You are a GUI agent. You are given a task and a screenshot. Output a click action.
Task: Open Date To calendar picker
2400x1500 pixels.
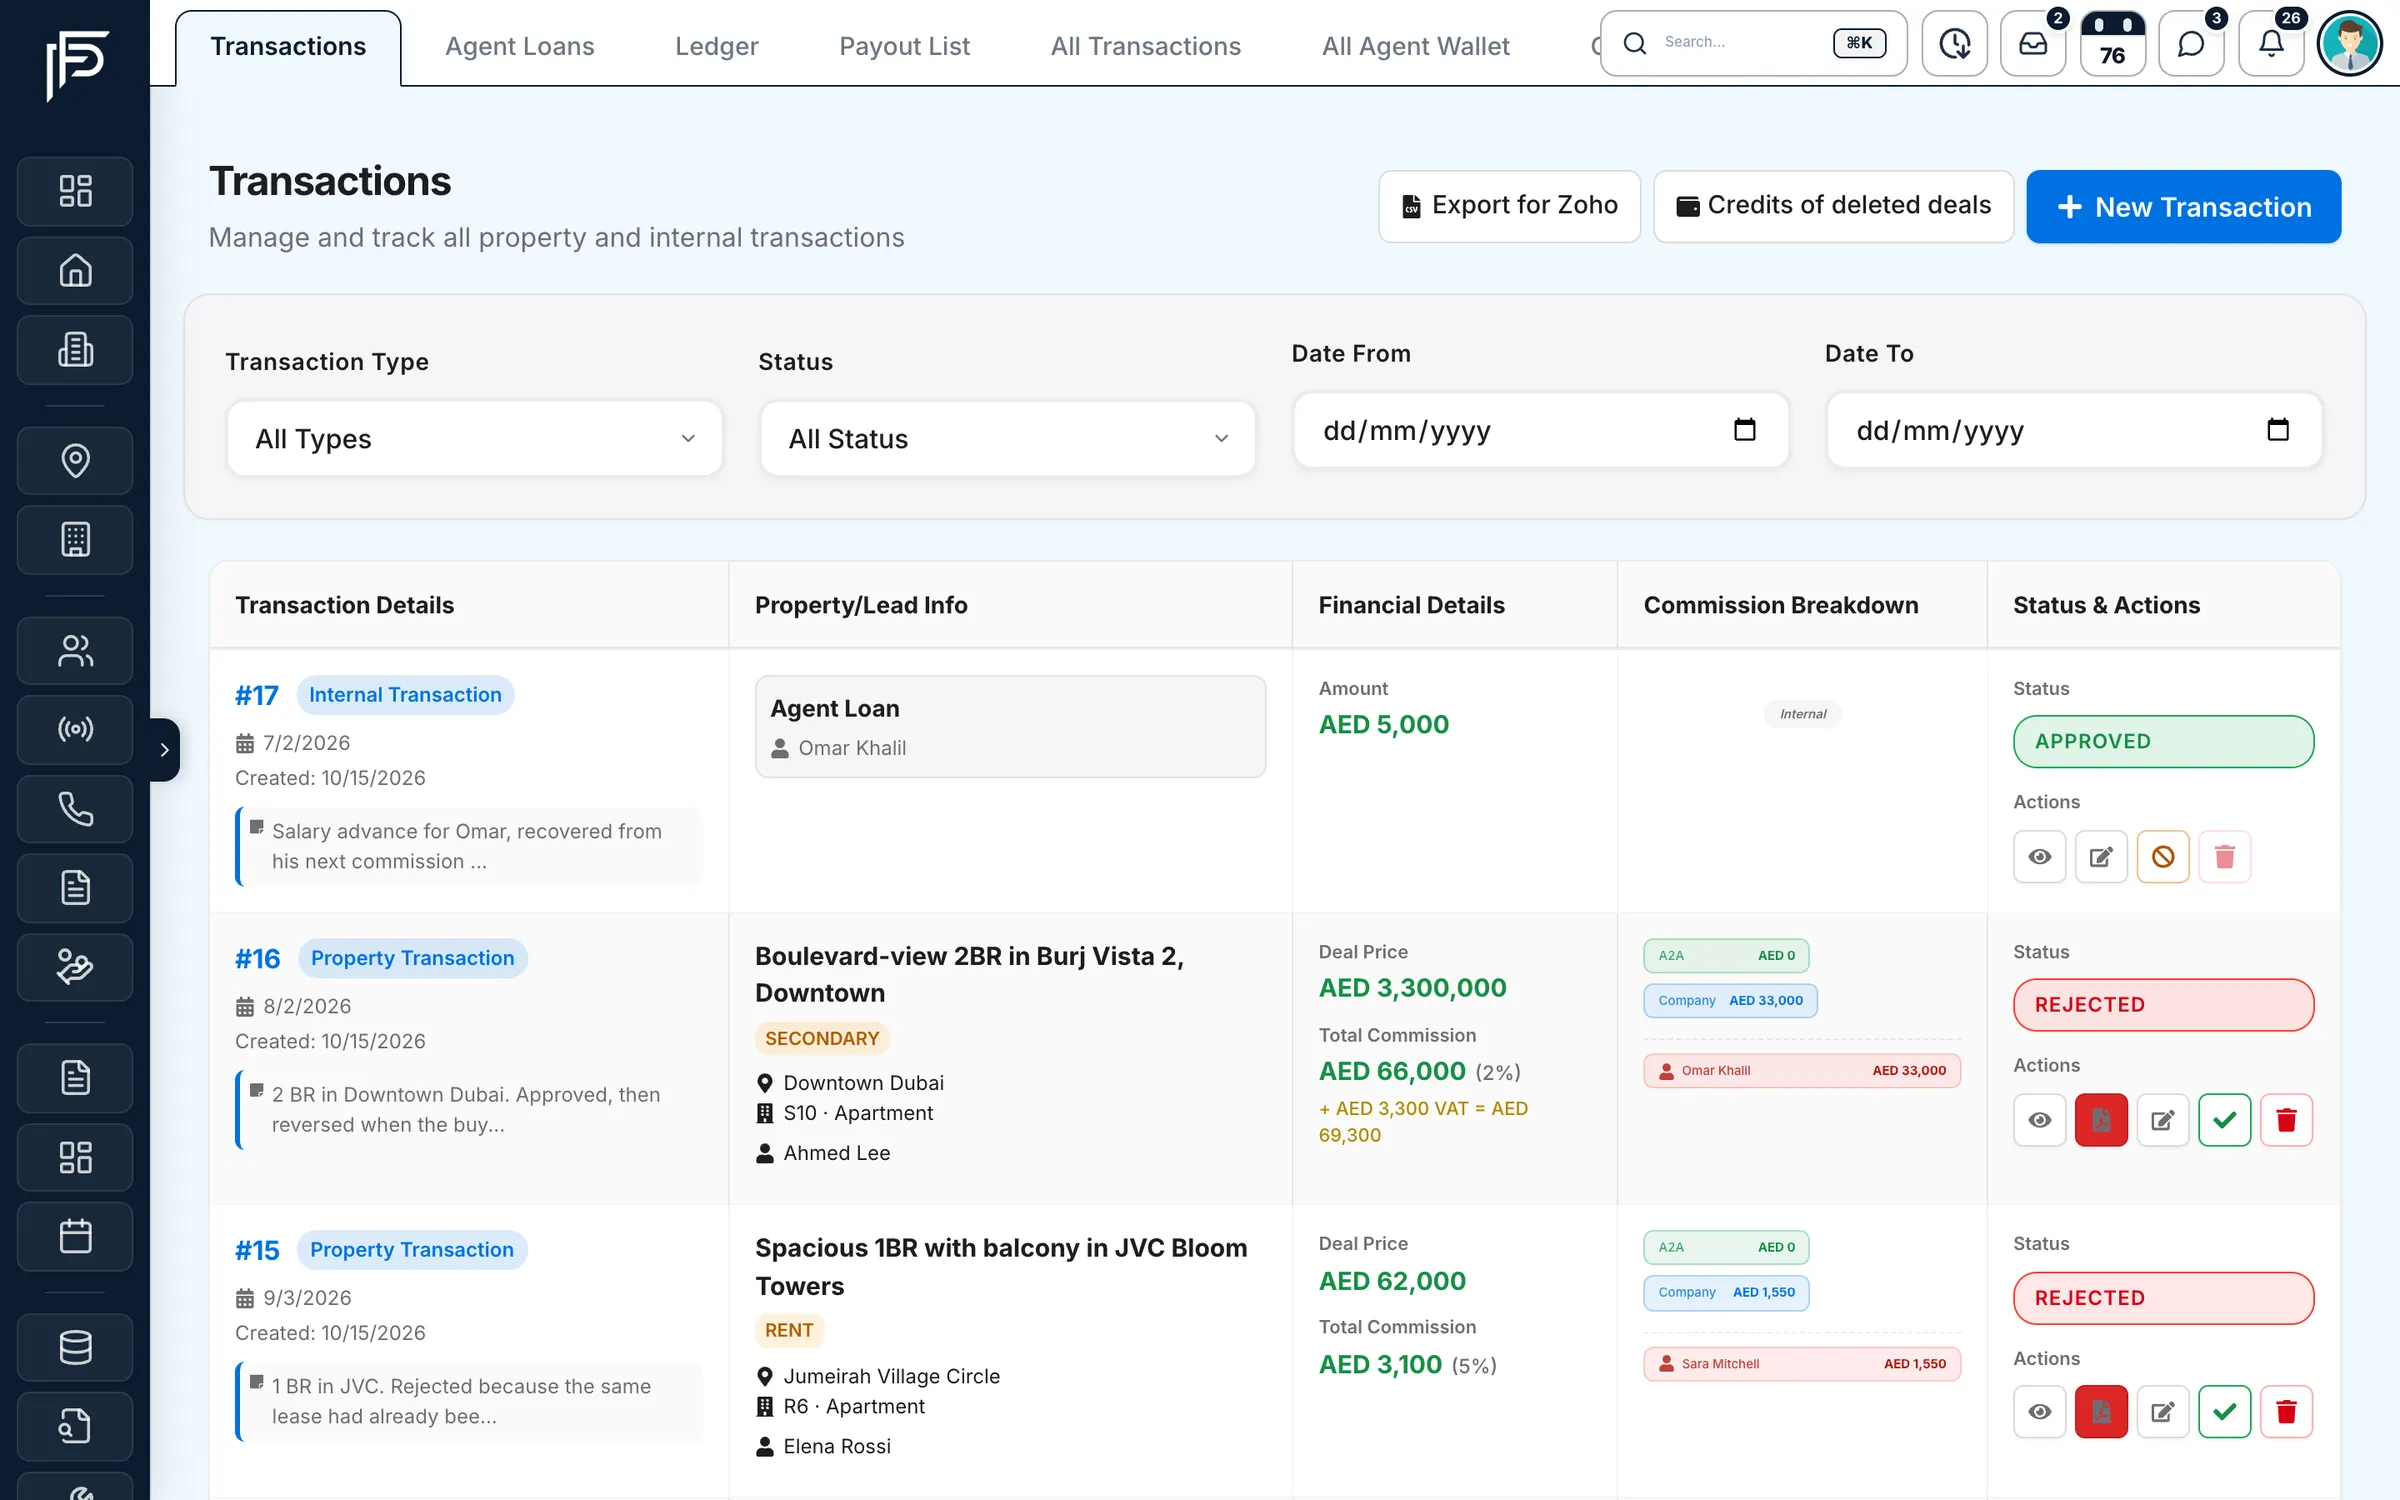(2277, 430)
